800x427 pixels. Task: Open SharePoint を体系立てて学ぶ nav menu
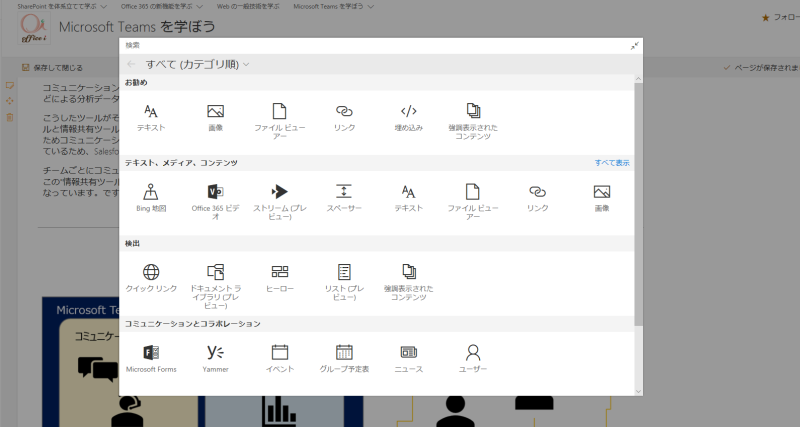[62, 7]
